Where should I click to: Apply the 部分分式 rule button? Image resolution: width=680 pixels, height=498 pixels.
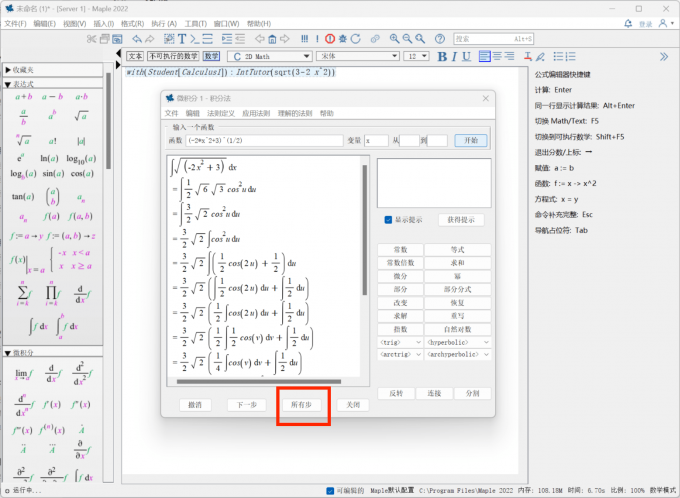point(458,289)
